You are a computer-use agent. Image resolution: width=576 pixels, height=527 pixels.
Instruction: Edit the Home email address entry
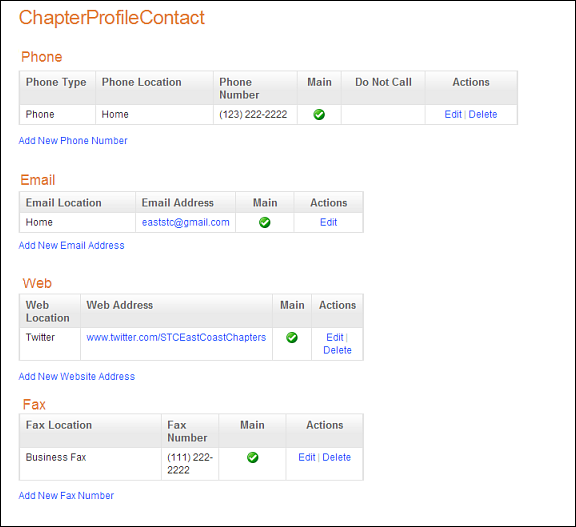coord(328,222)
